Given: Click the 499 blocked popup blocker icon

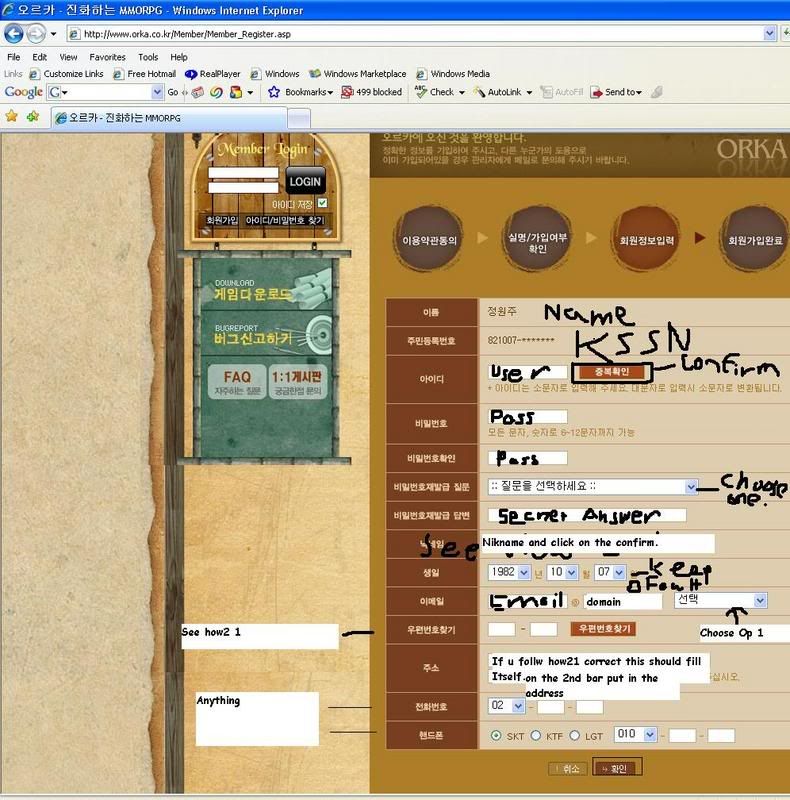Looking at the screenshot, I should 347,92.
